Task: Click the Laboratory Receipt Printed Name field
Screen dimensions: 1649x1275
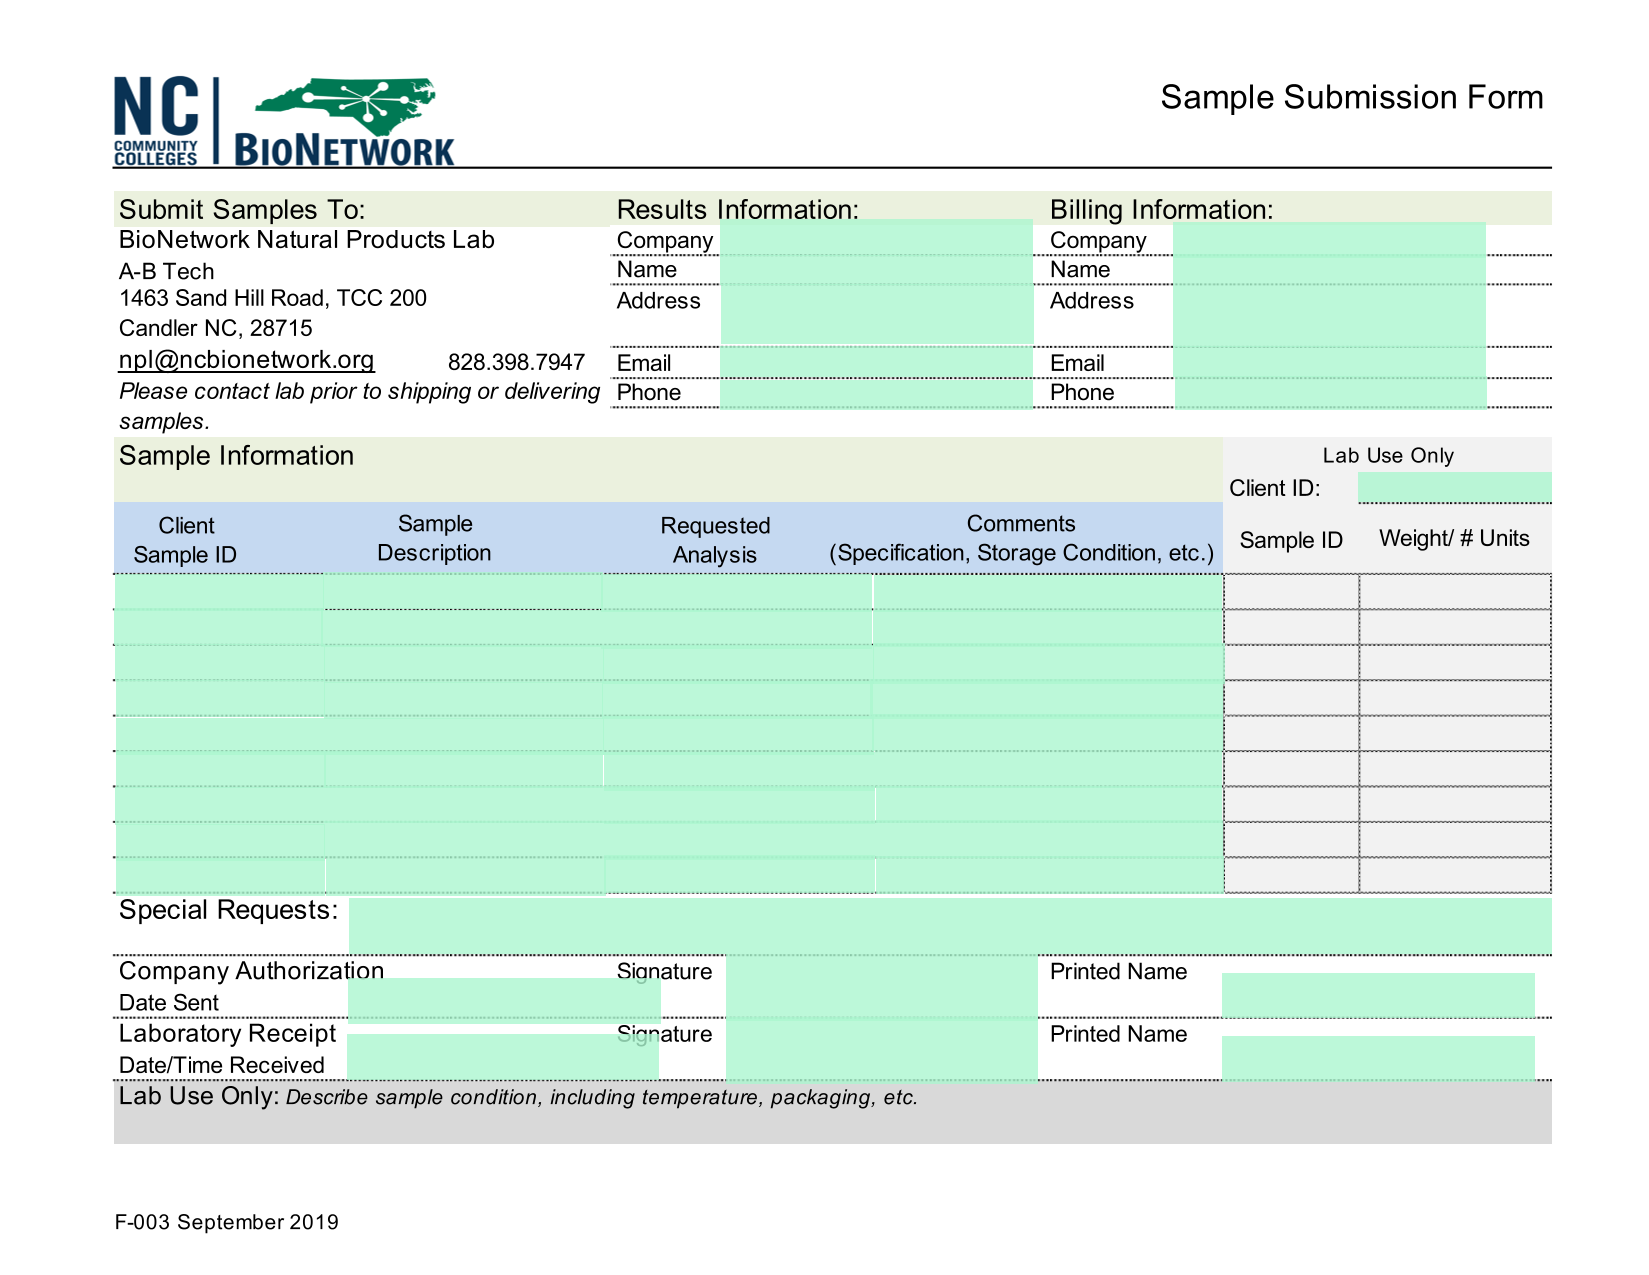Action: pyautogui.click(x=1378, y=1058)
